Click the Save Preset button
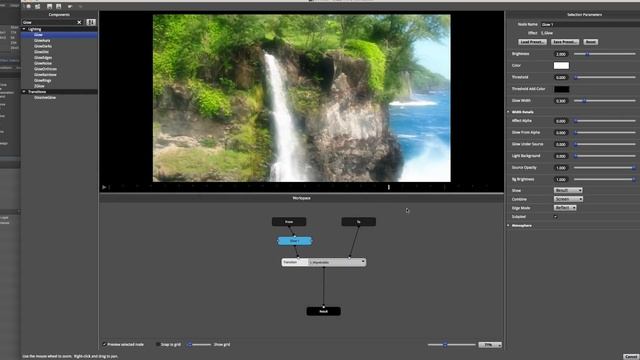Viewport: 640px width, 360px height. click(x=565, y=42)
